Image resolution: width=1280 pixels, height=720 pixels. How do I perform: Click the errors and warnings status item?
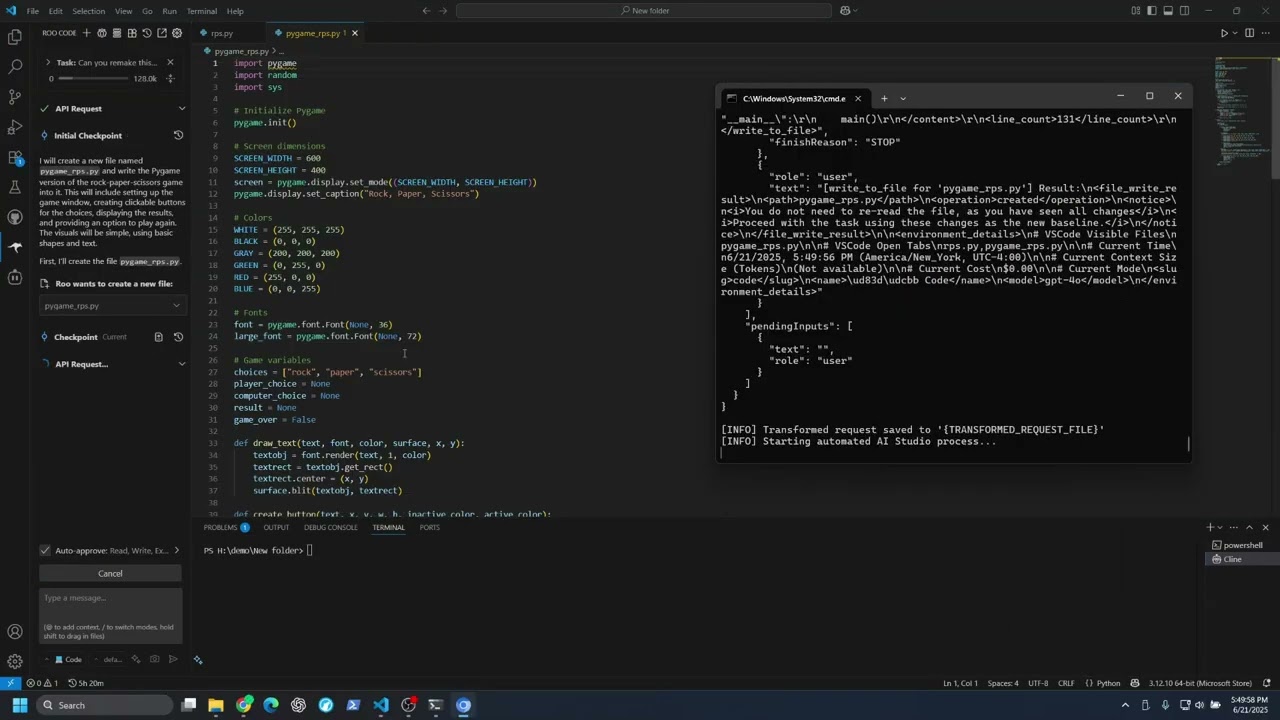tap(42, 683)
